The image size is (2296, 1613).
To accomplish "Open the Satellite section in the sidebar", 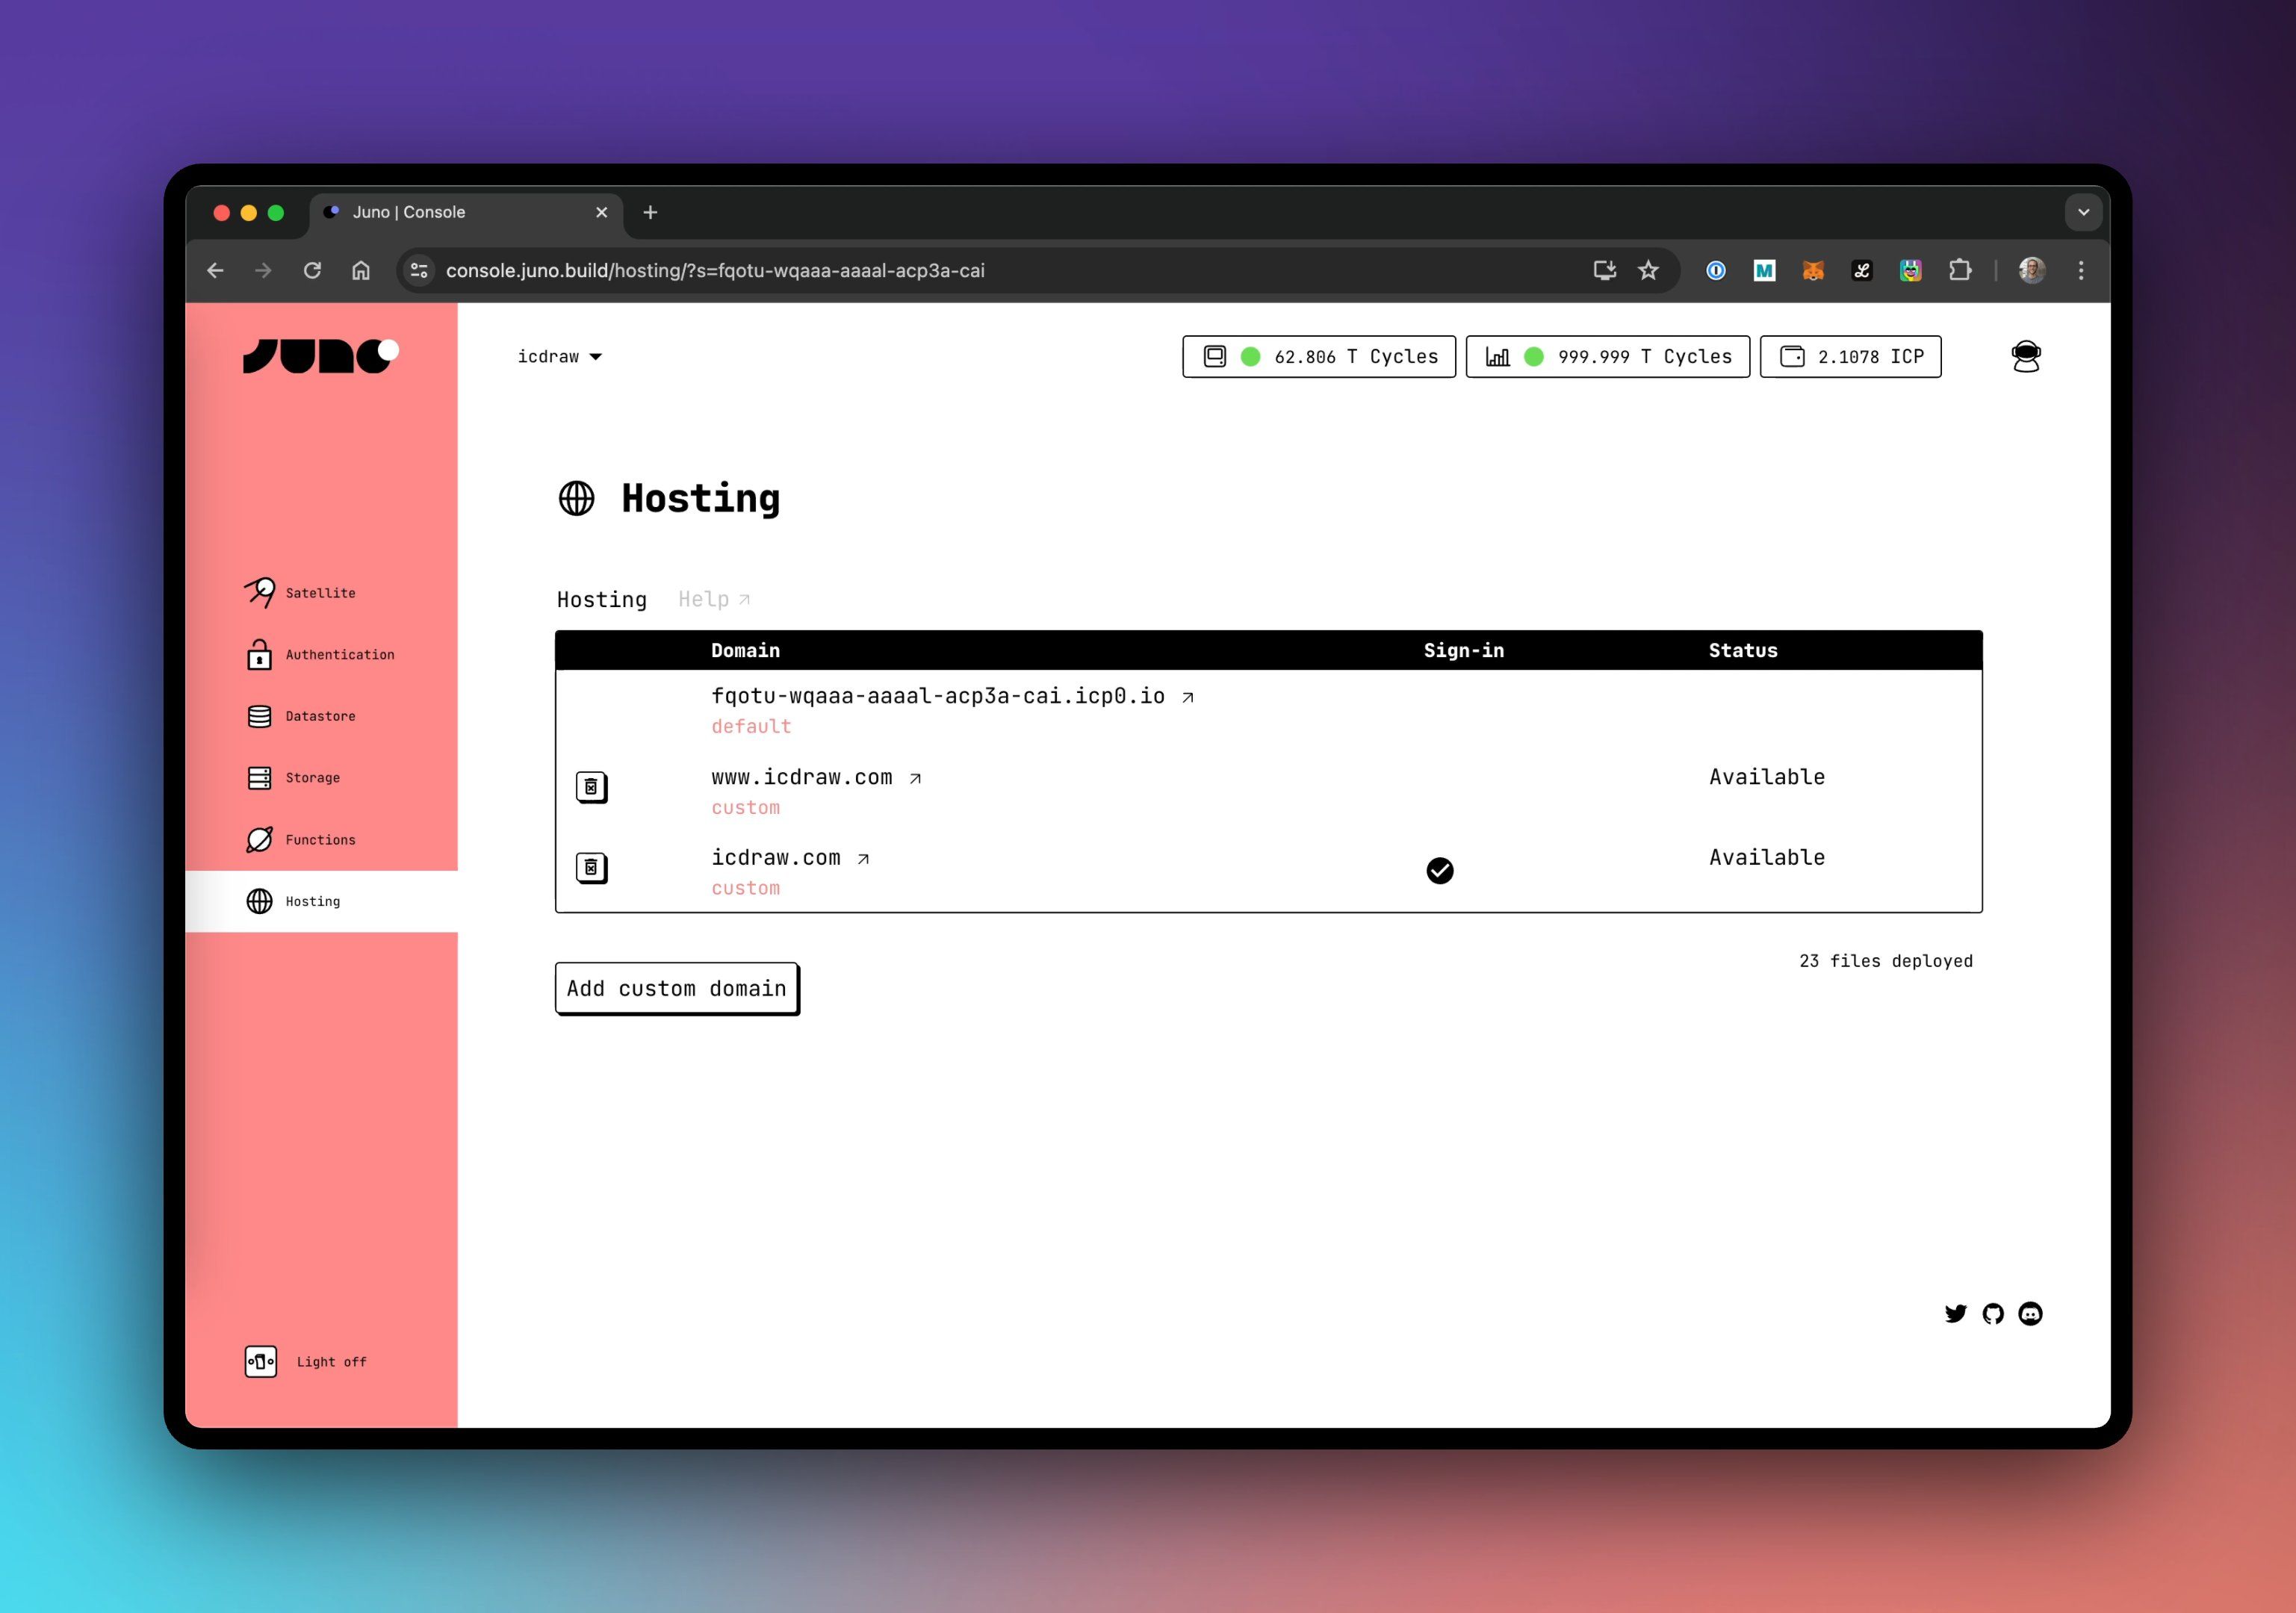I will tap(320, 592).
